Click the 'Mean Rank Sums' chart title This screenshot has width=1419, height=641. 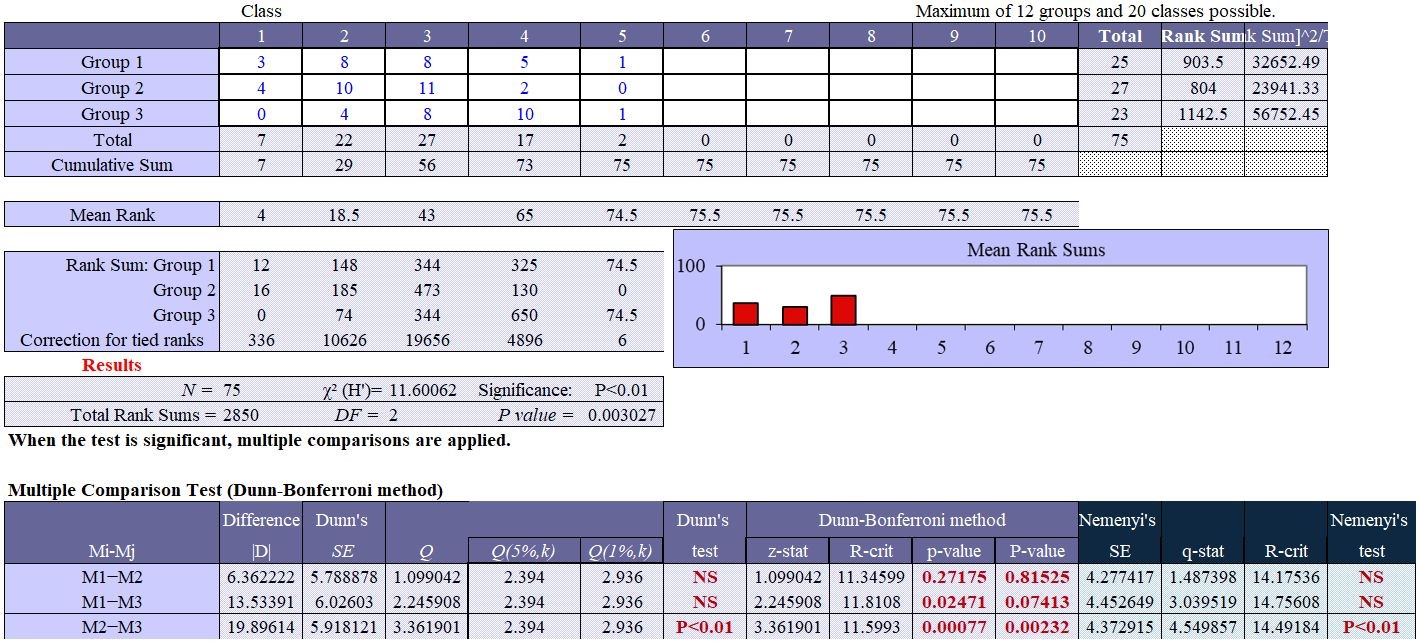1036,250
